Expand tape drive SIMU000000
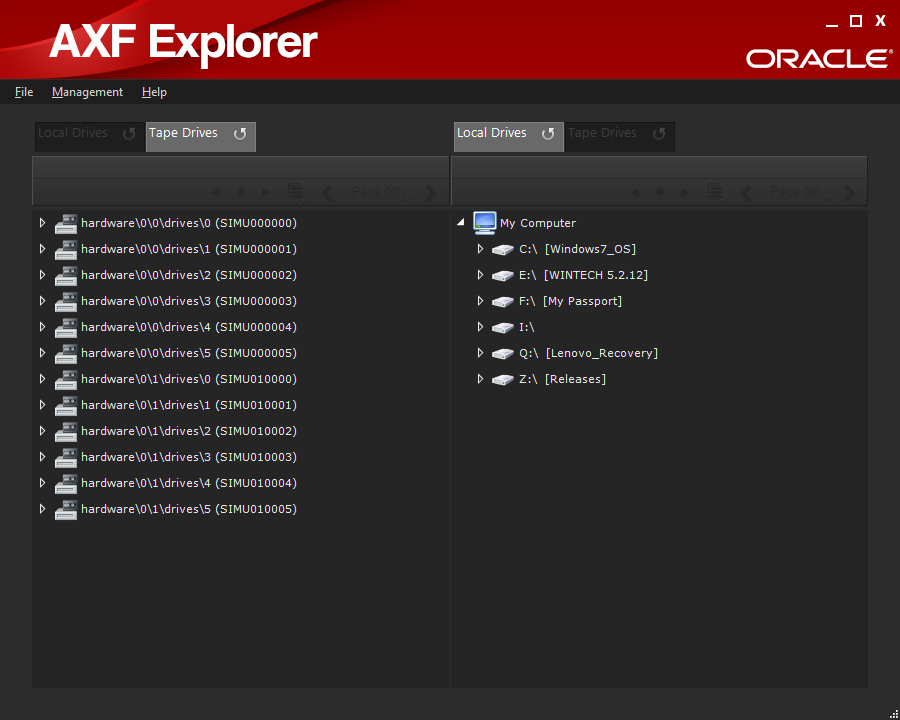The height and width of the screenshot is (720, 900). 42,223
